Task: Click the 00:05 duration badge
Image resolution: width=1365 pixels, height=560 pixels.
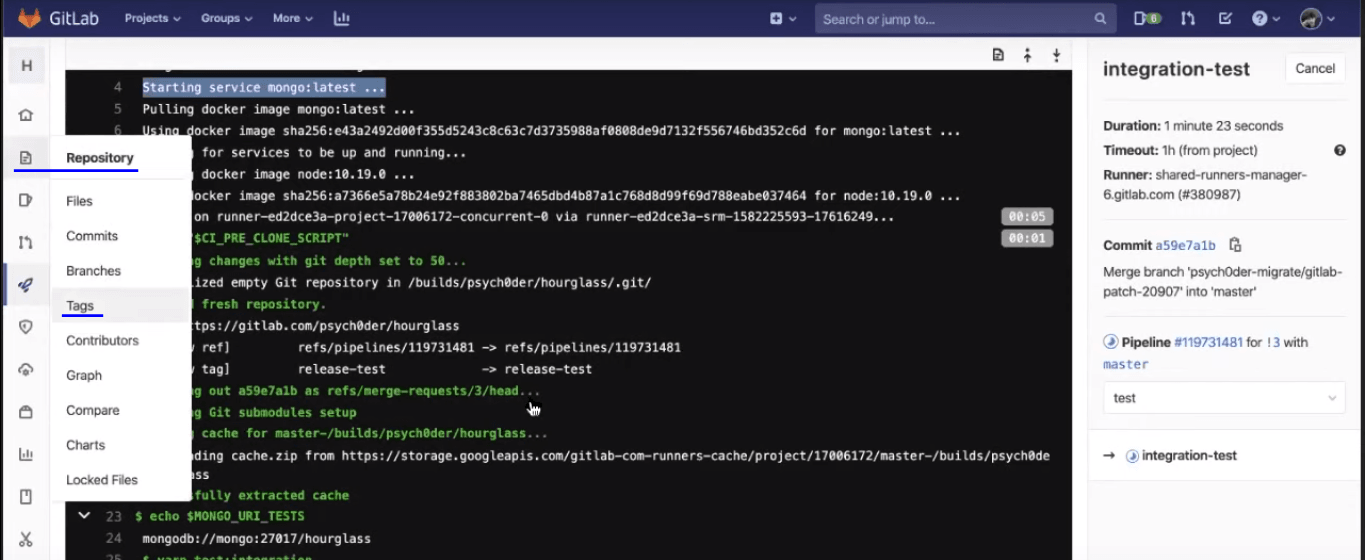Action: pyautogui.click(x=1027, y=217)
